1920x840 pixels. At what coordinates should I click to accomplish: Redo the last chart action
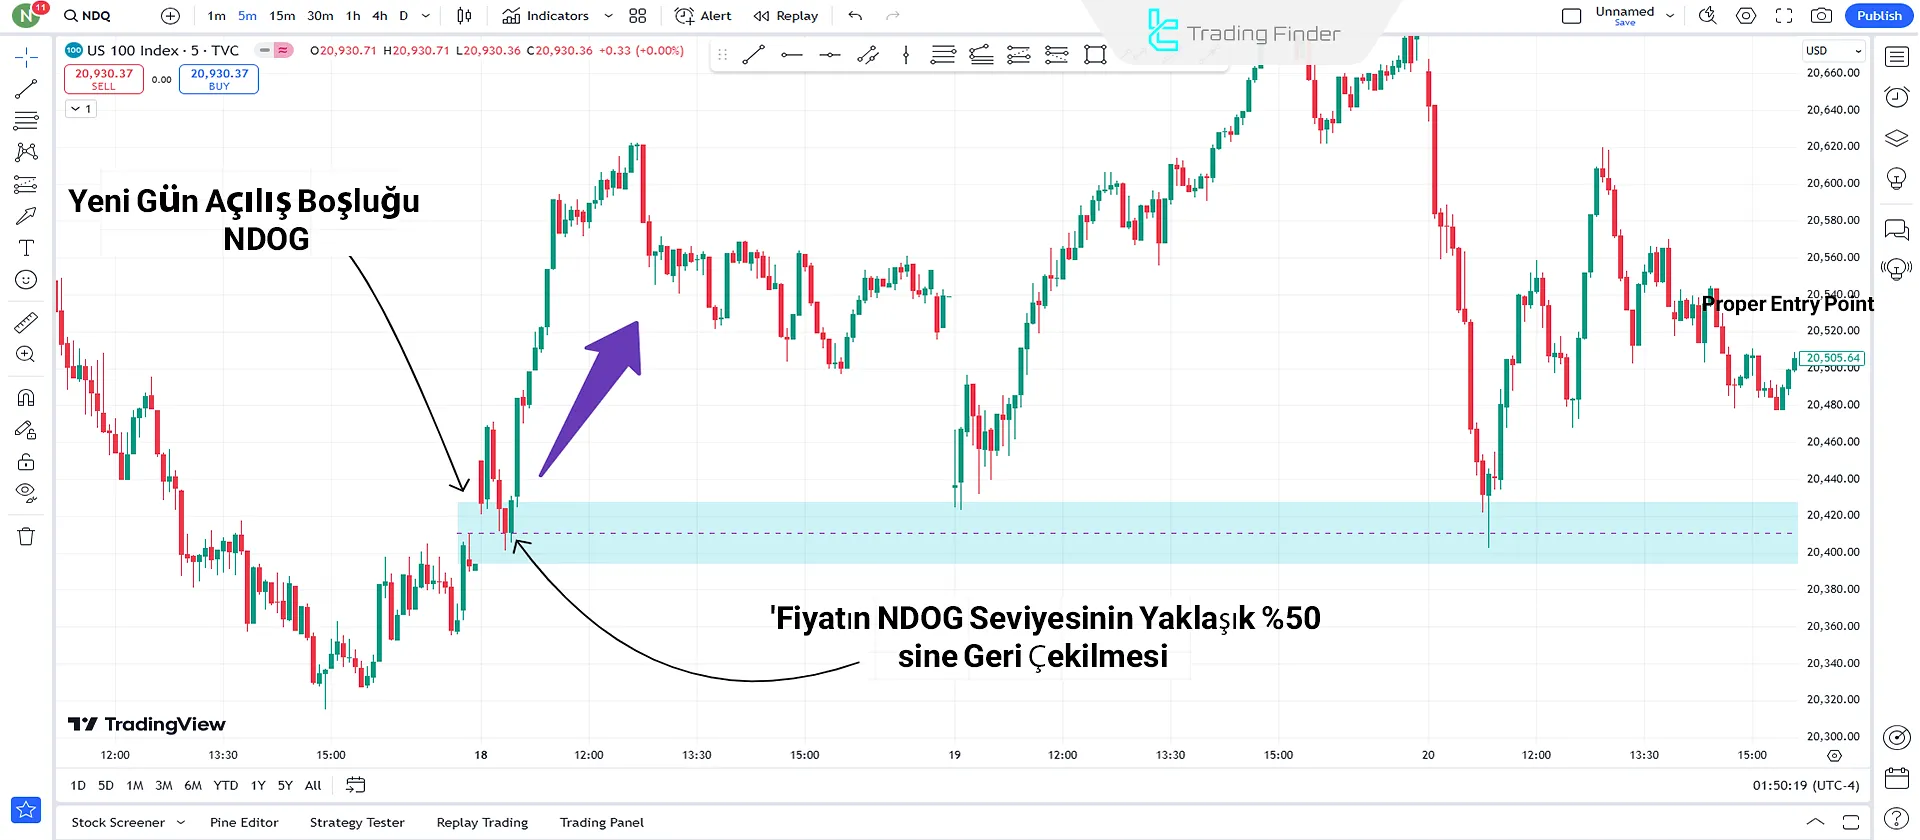(x=893, y=16)
